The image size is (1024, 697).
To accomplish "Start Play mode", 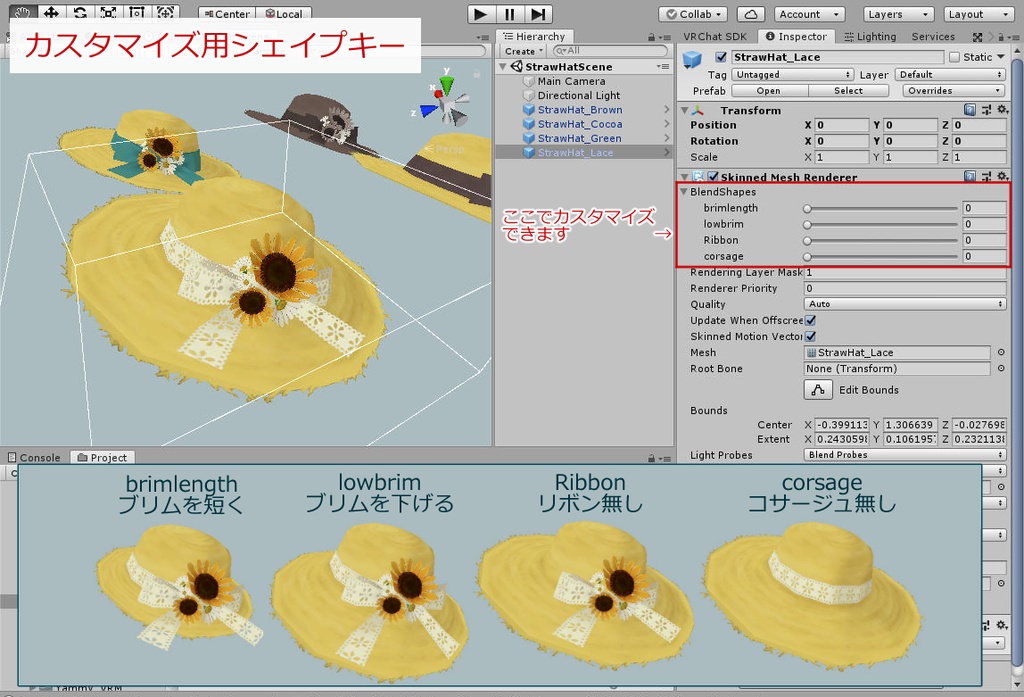I will 481,14.
